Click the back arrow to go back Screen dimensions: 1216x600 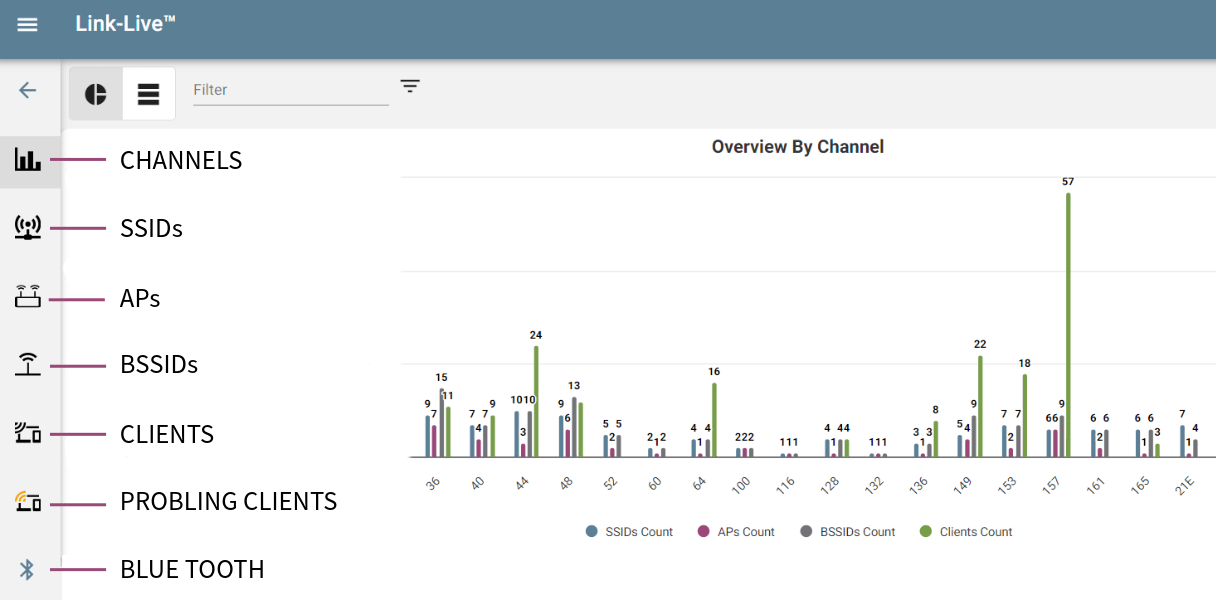click(x=28, y=89)
